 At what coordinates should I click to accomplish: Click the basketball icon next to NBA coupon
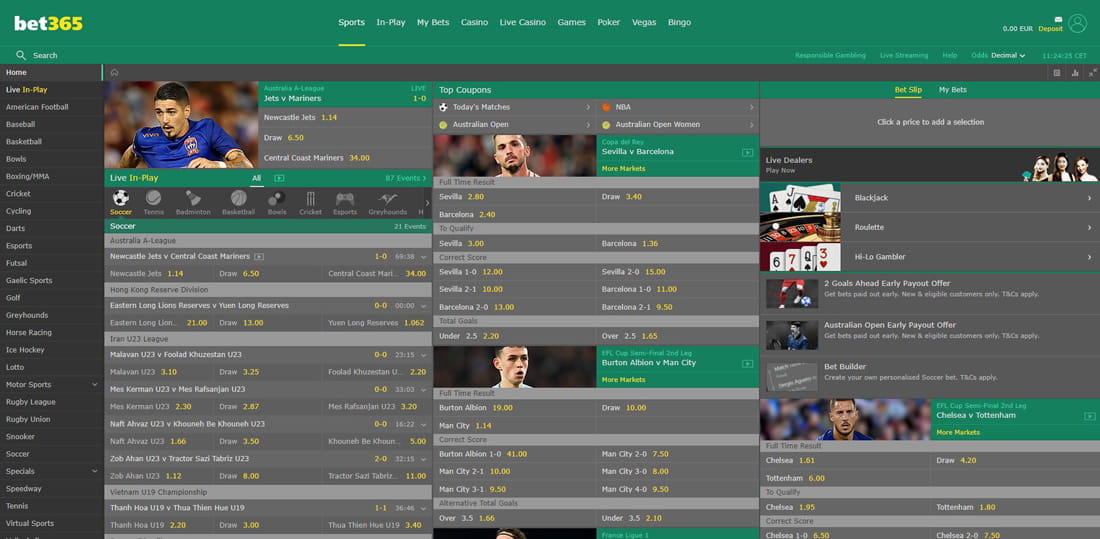(x=606, y=107)
